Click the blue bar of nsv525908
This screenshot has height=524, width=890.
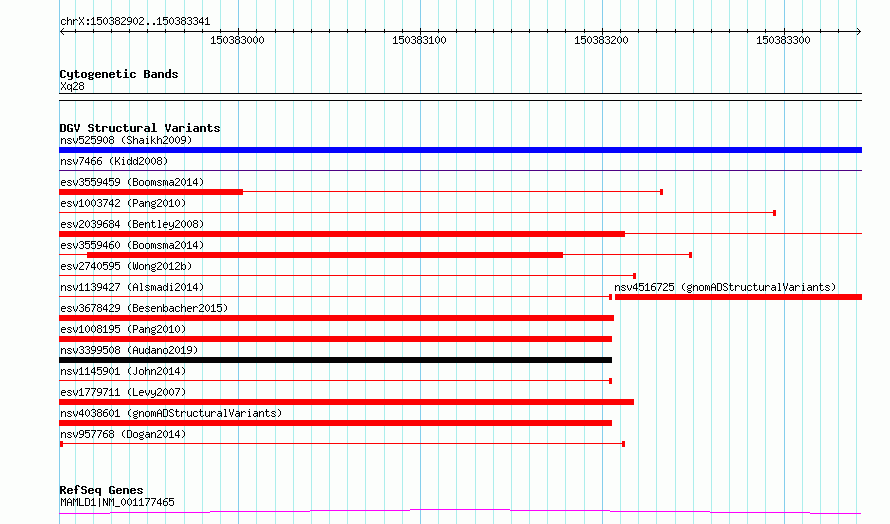(460, 150)
